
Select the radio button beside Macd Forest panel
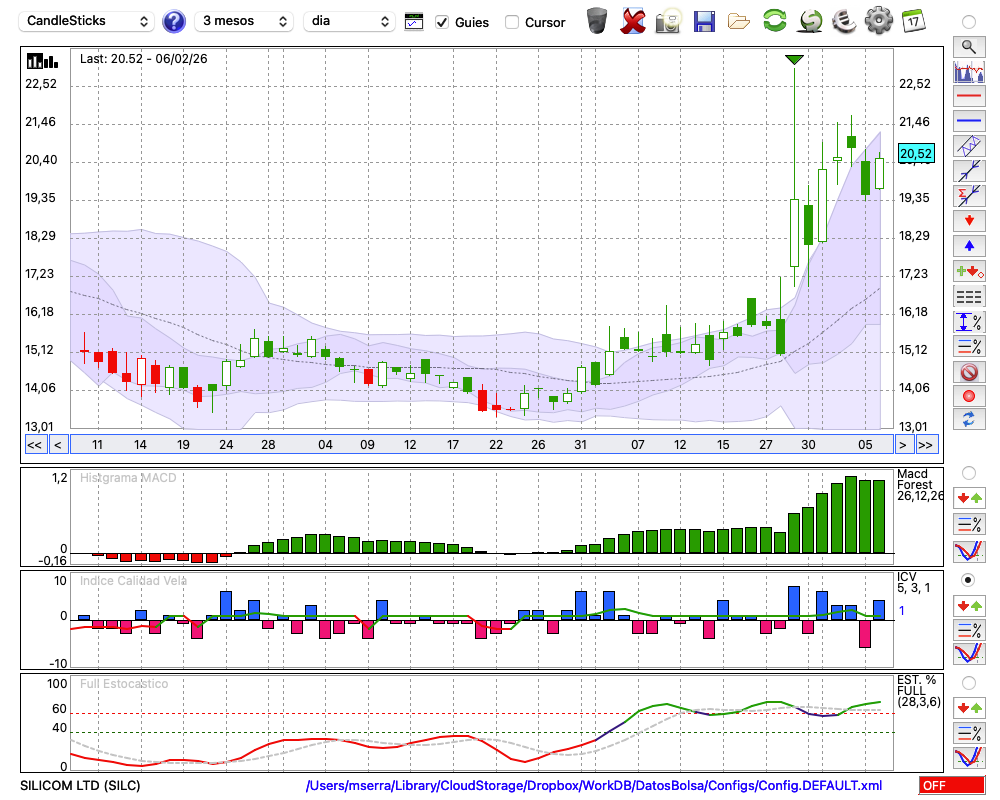pyautogui.click(x=968, y=472)
